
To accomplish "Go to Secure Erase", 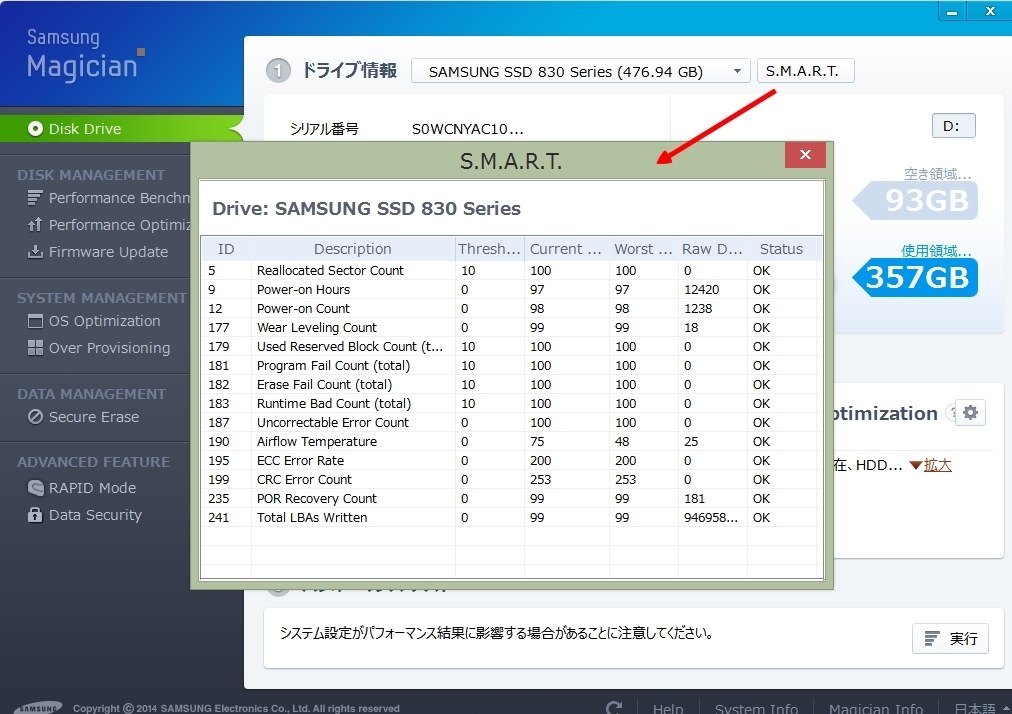I will 83,417.
